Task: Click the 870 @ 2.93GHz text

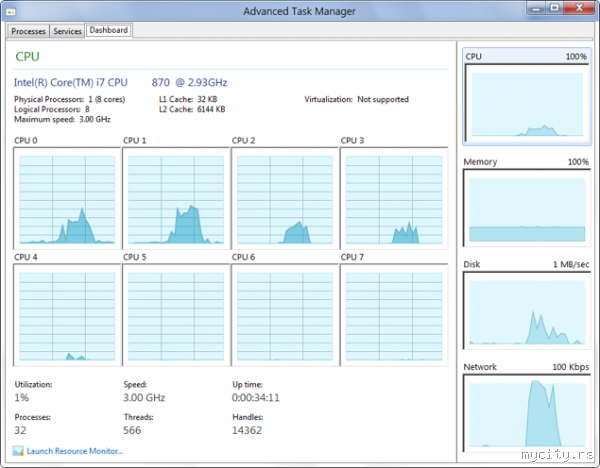Action: click(189, 83)
